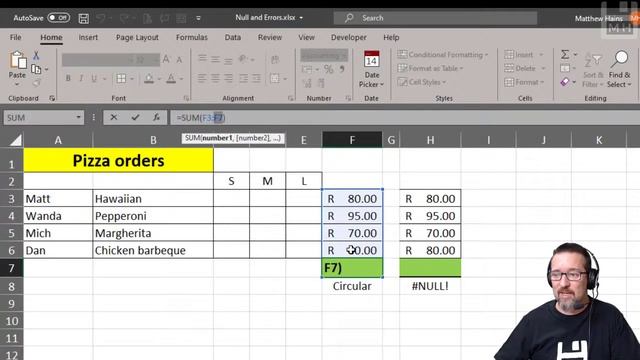Center text horizontally in the Alignment group
640x360 pixels.
[216, 78]
